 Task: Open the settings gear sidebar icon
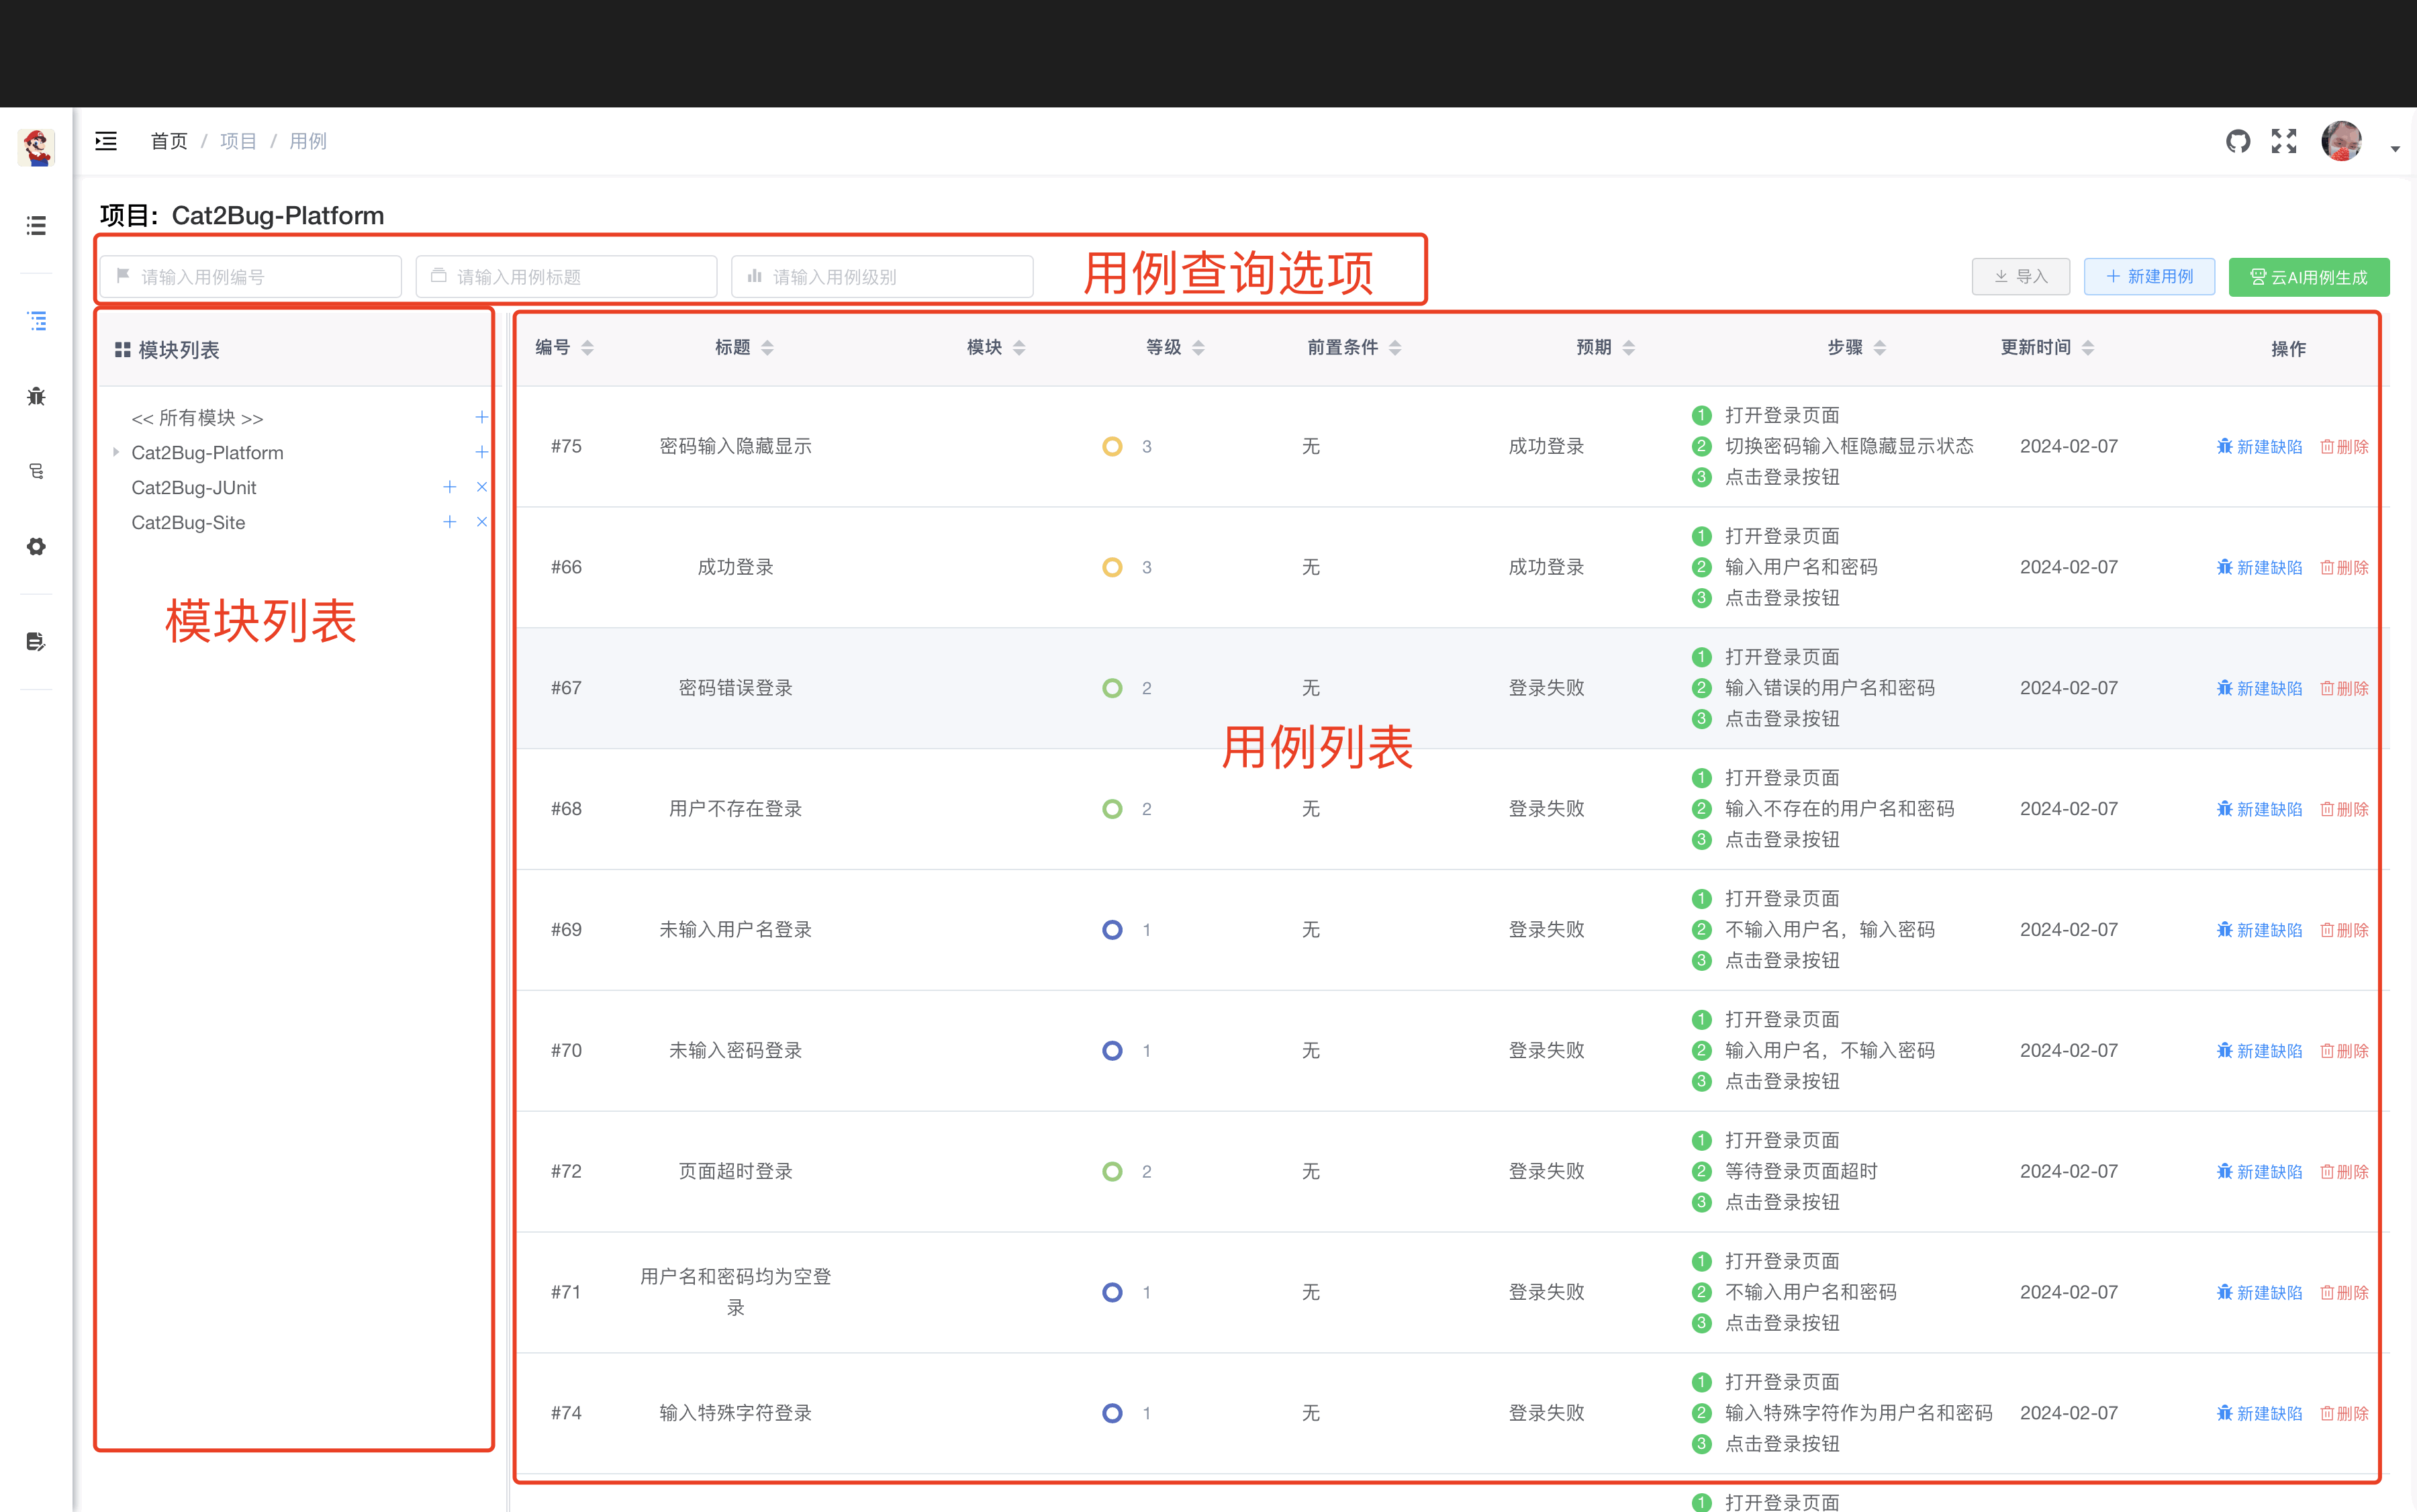click(36, 546)
